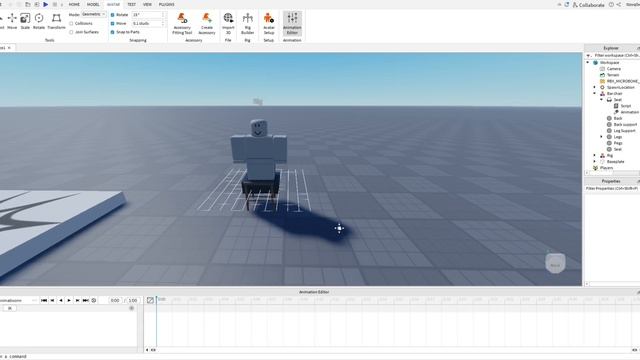Toggle the Rotate snapping checkbox
640x360 pixels.
[x=113, y=15]
